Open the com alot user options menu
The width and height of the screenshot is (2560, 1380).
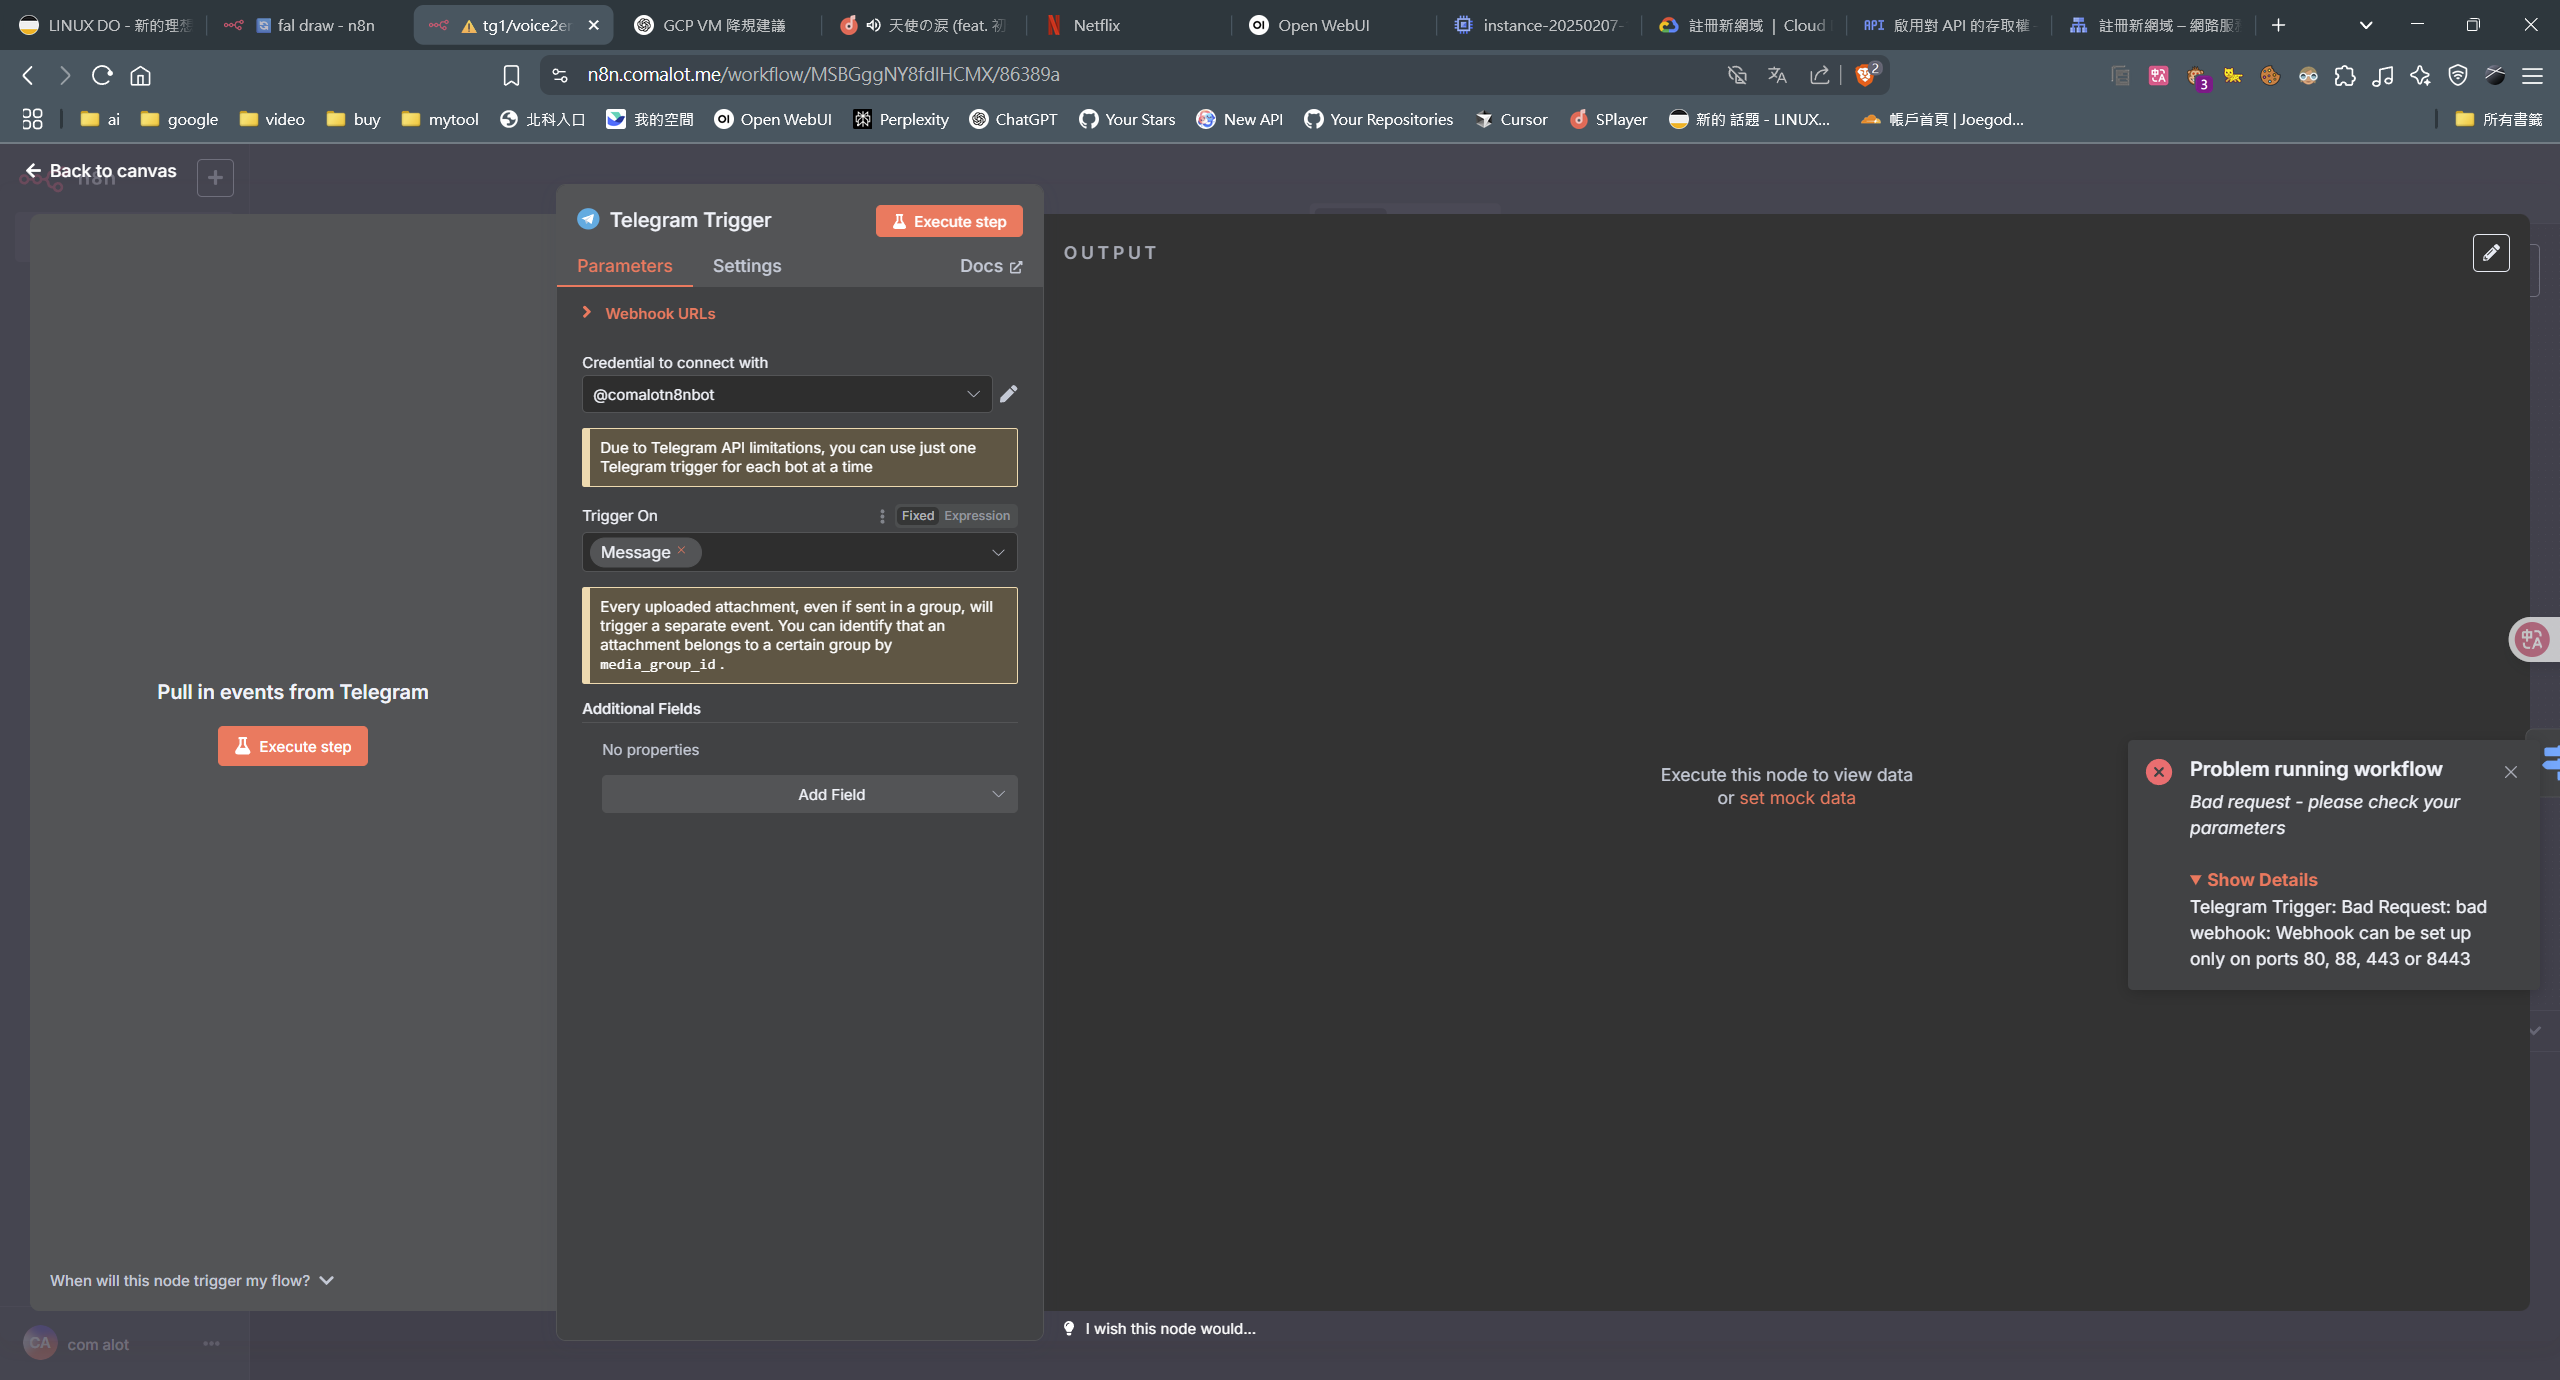pyautogui.click(x=211, y=1343)
